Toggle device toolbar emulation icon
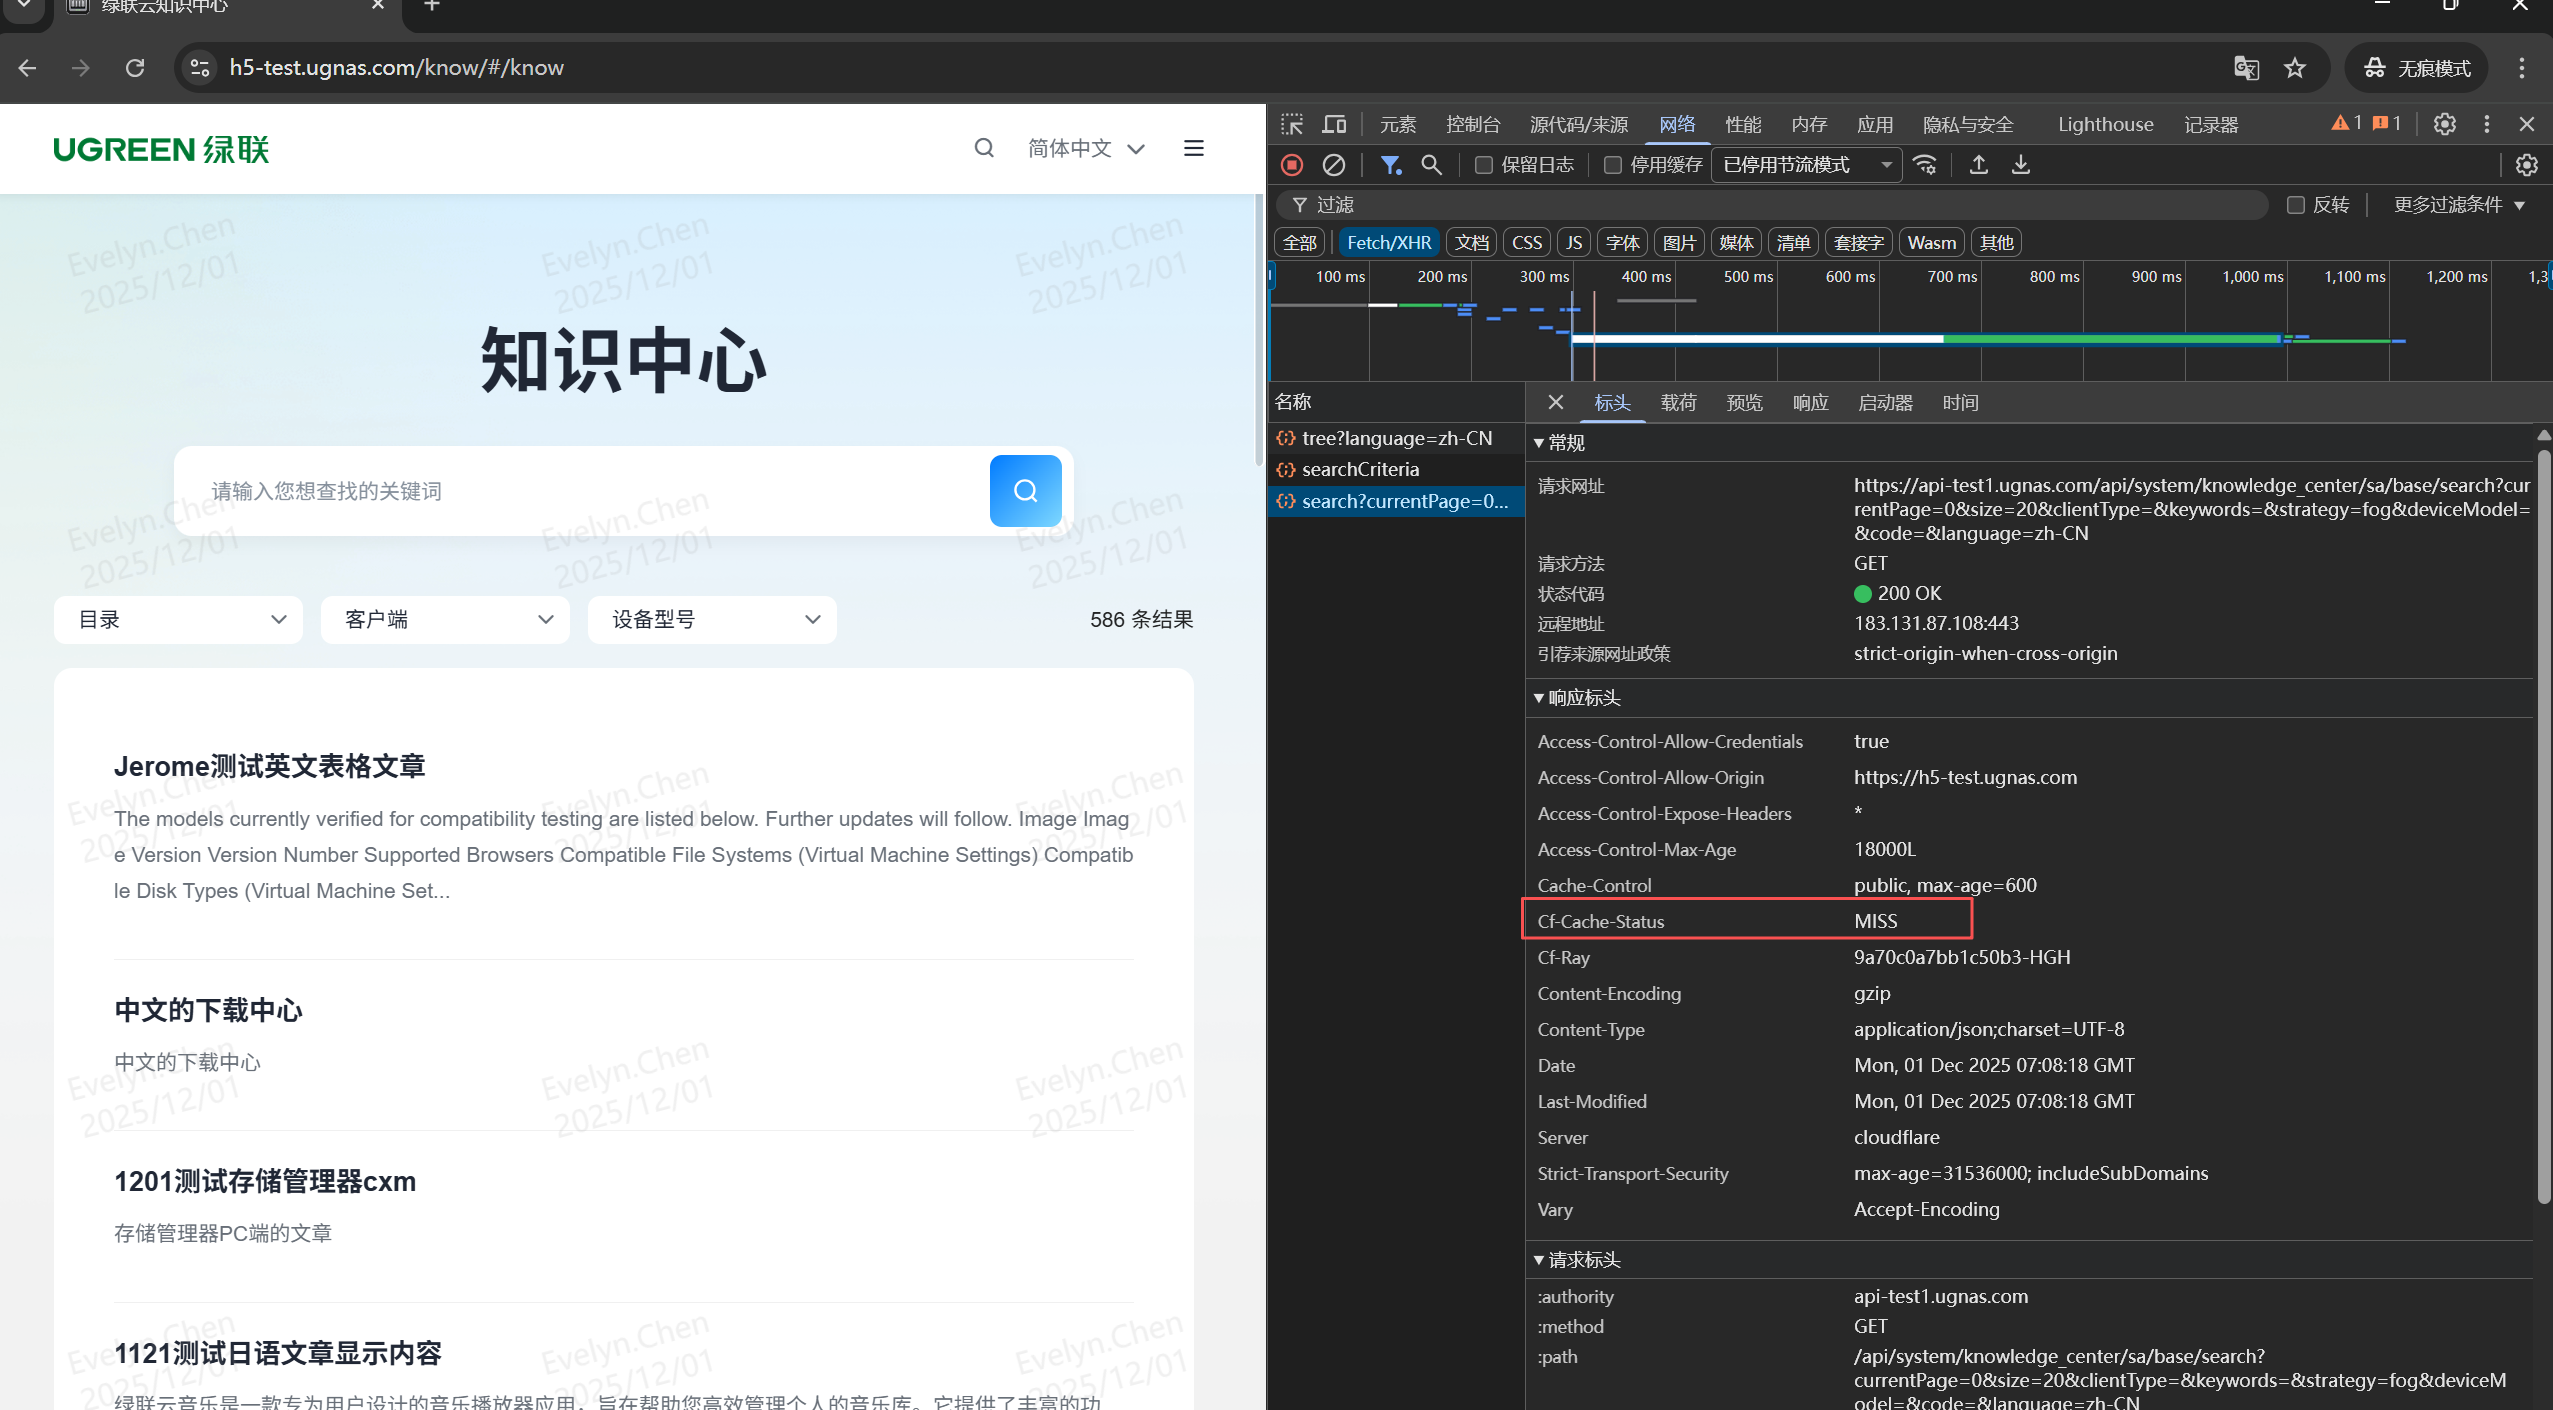2553x1410 pixels. coord(1334,124)
